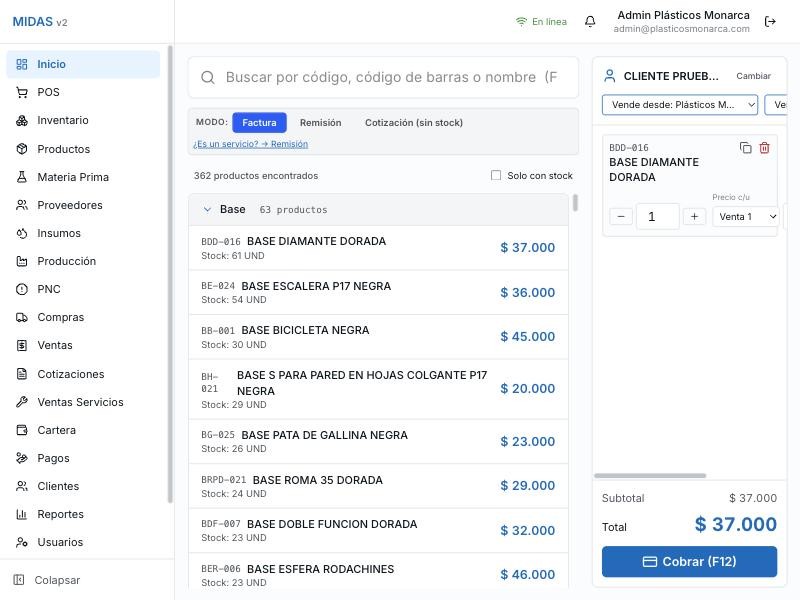This screenshot has height=600, width=800.
Task: Add BASE PATA DE GALLINA NEGRA
Action: coord(378,441)
